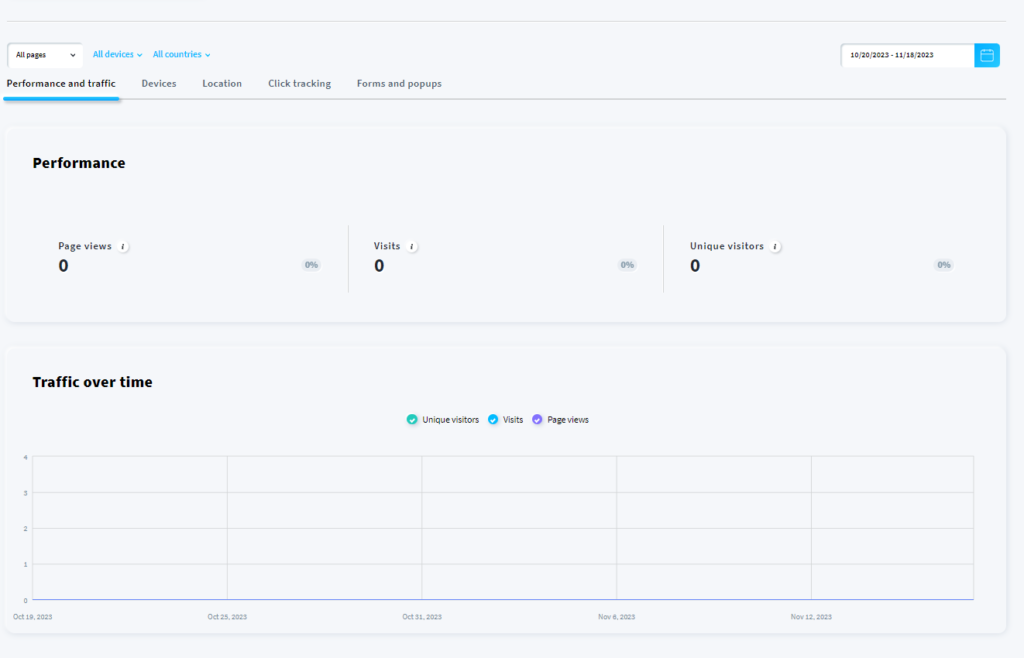Screen dimensions: 1024x658
Task: Click the Page views 0% change badge
Action: pyautogui.click(x=312, y=265)
